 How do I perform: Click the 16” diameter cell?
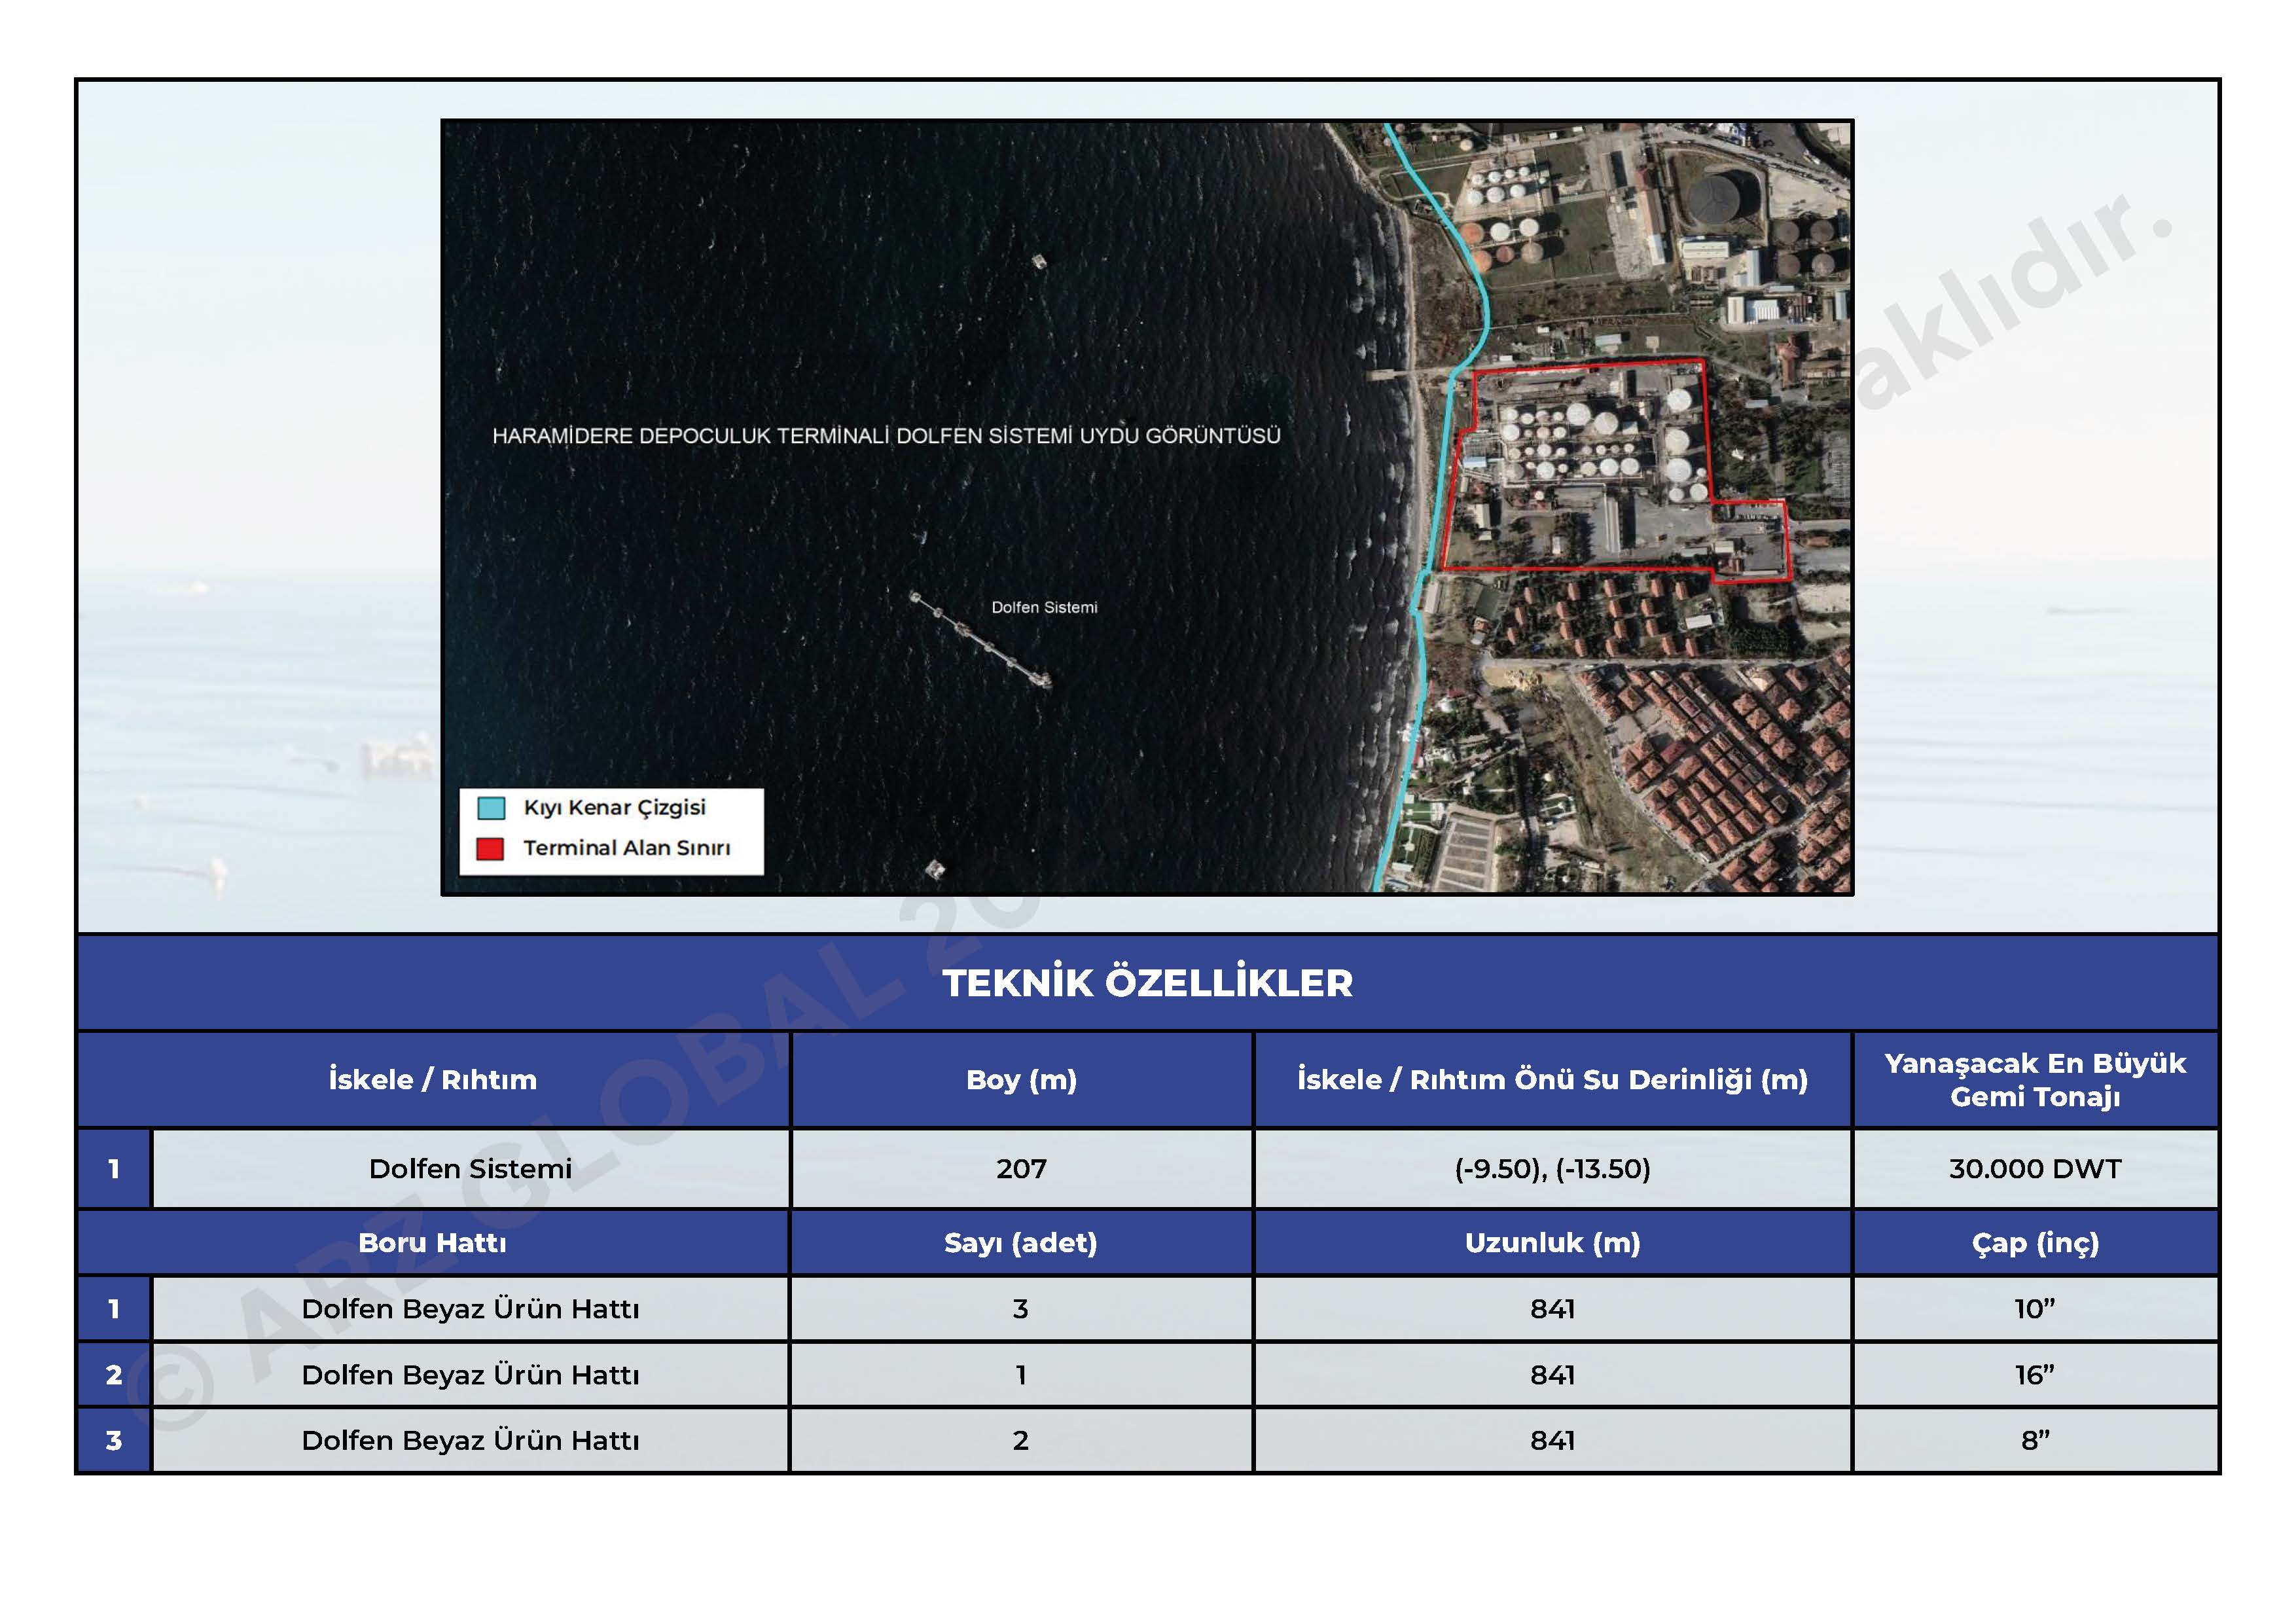2035,1375
